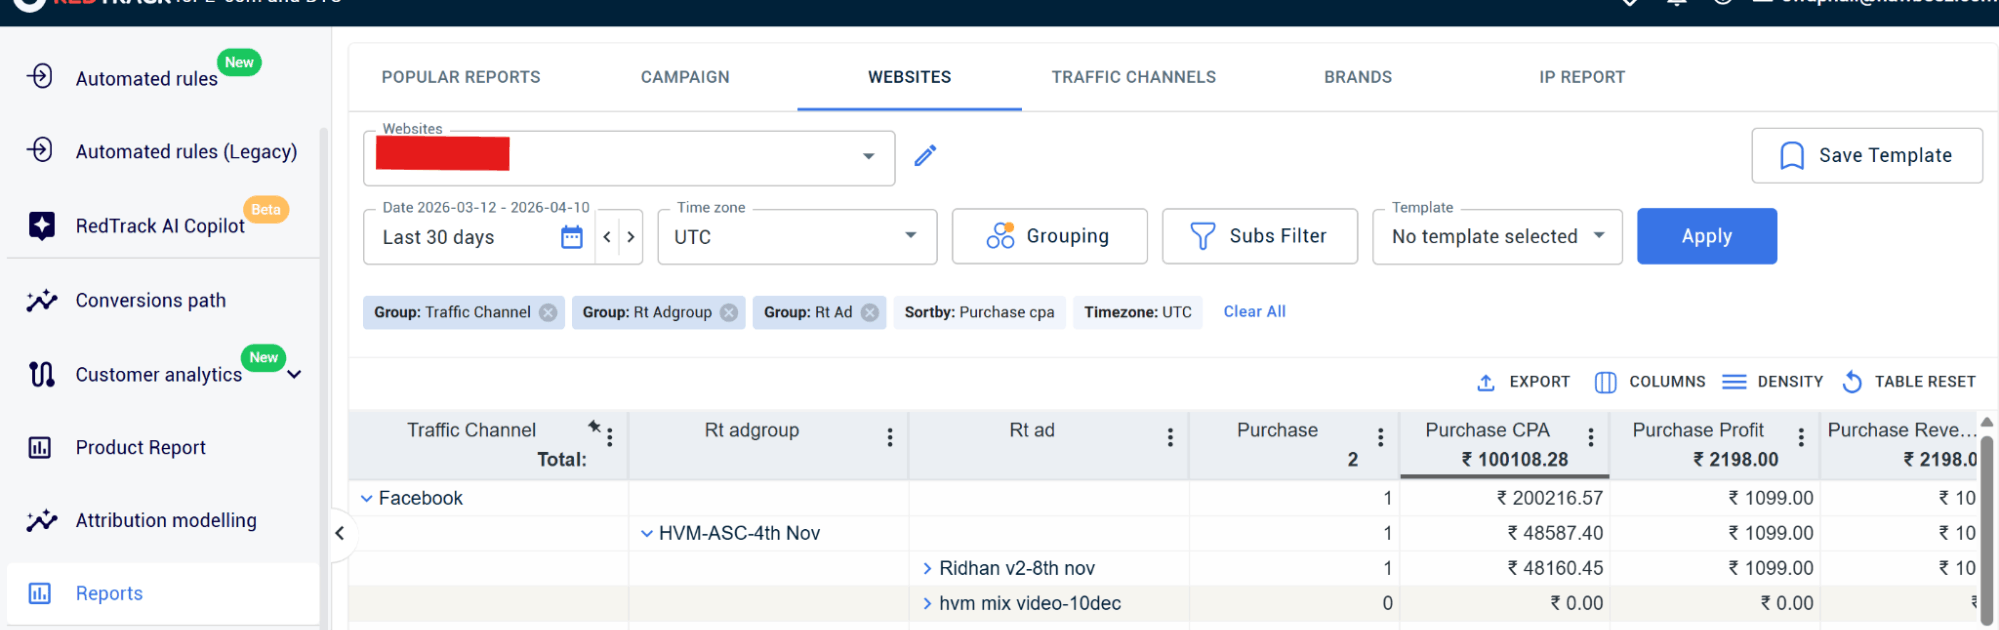Go to next date period arrow

click(x=631, y=237)
